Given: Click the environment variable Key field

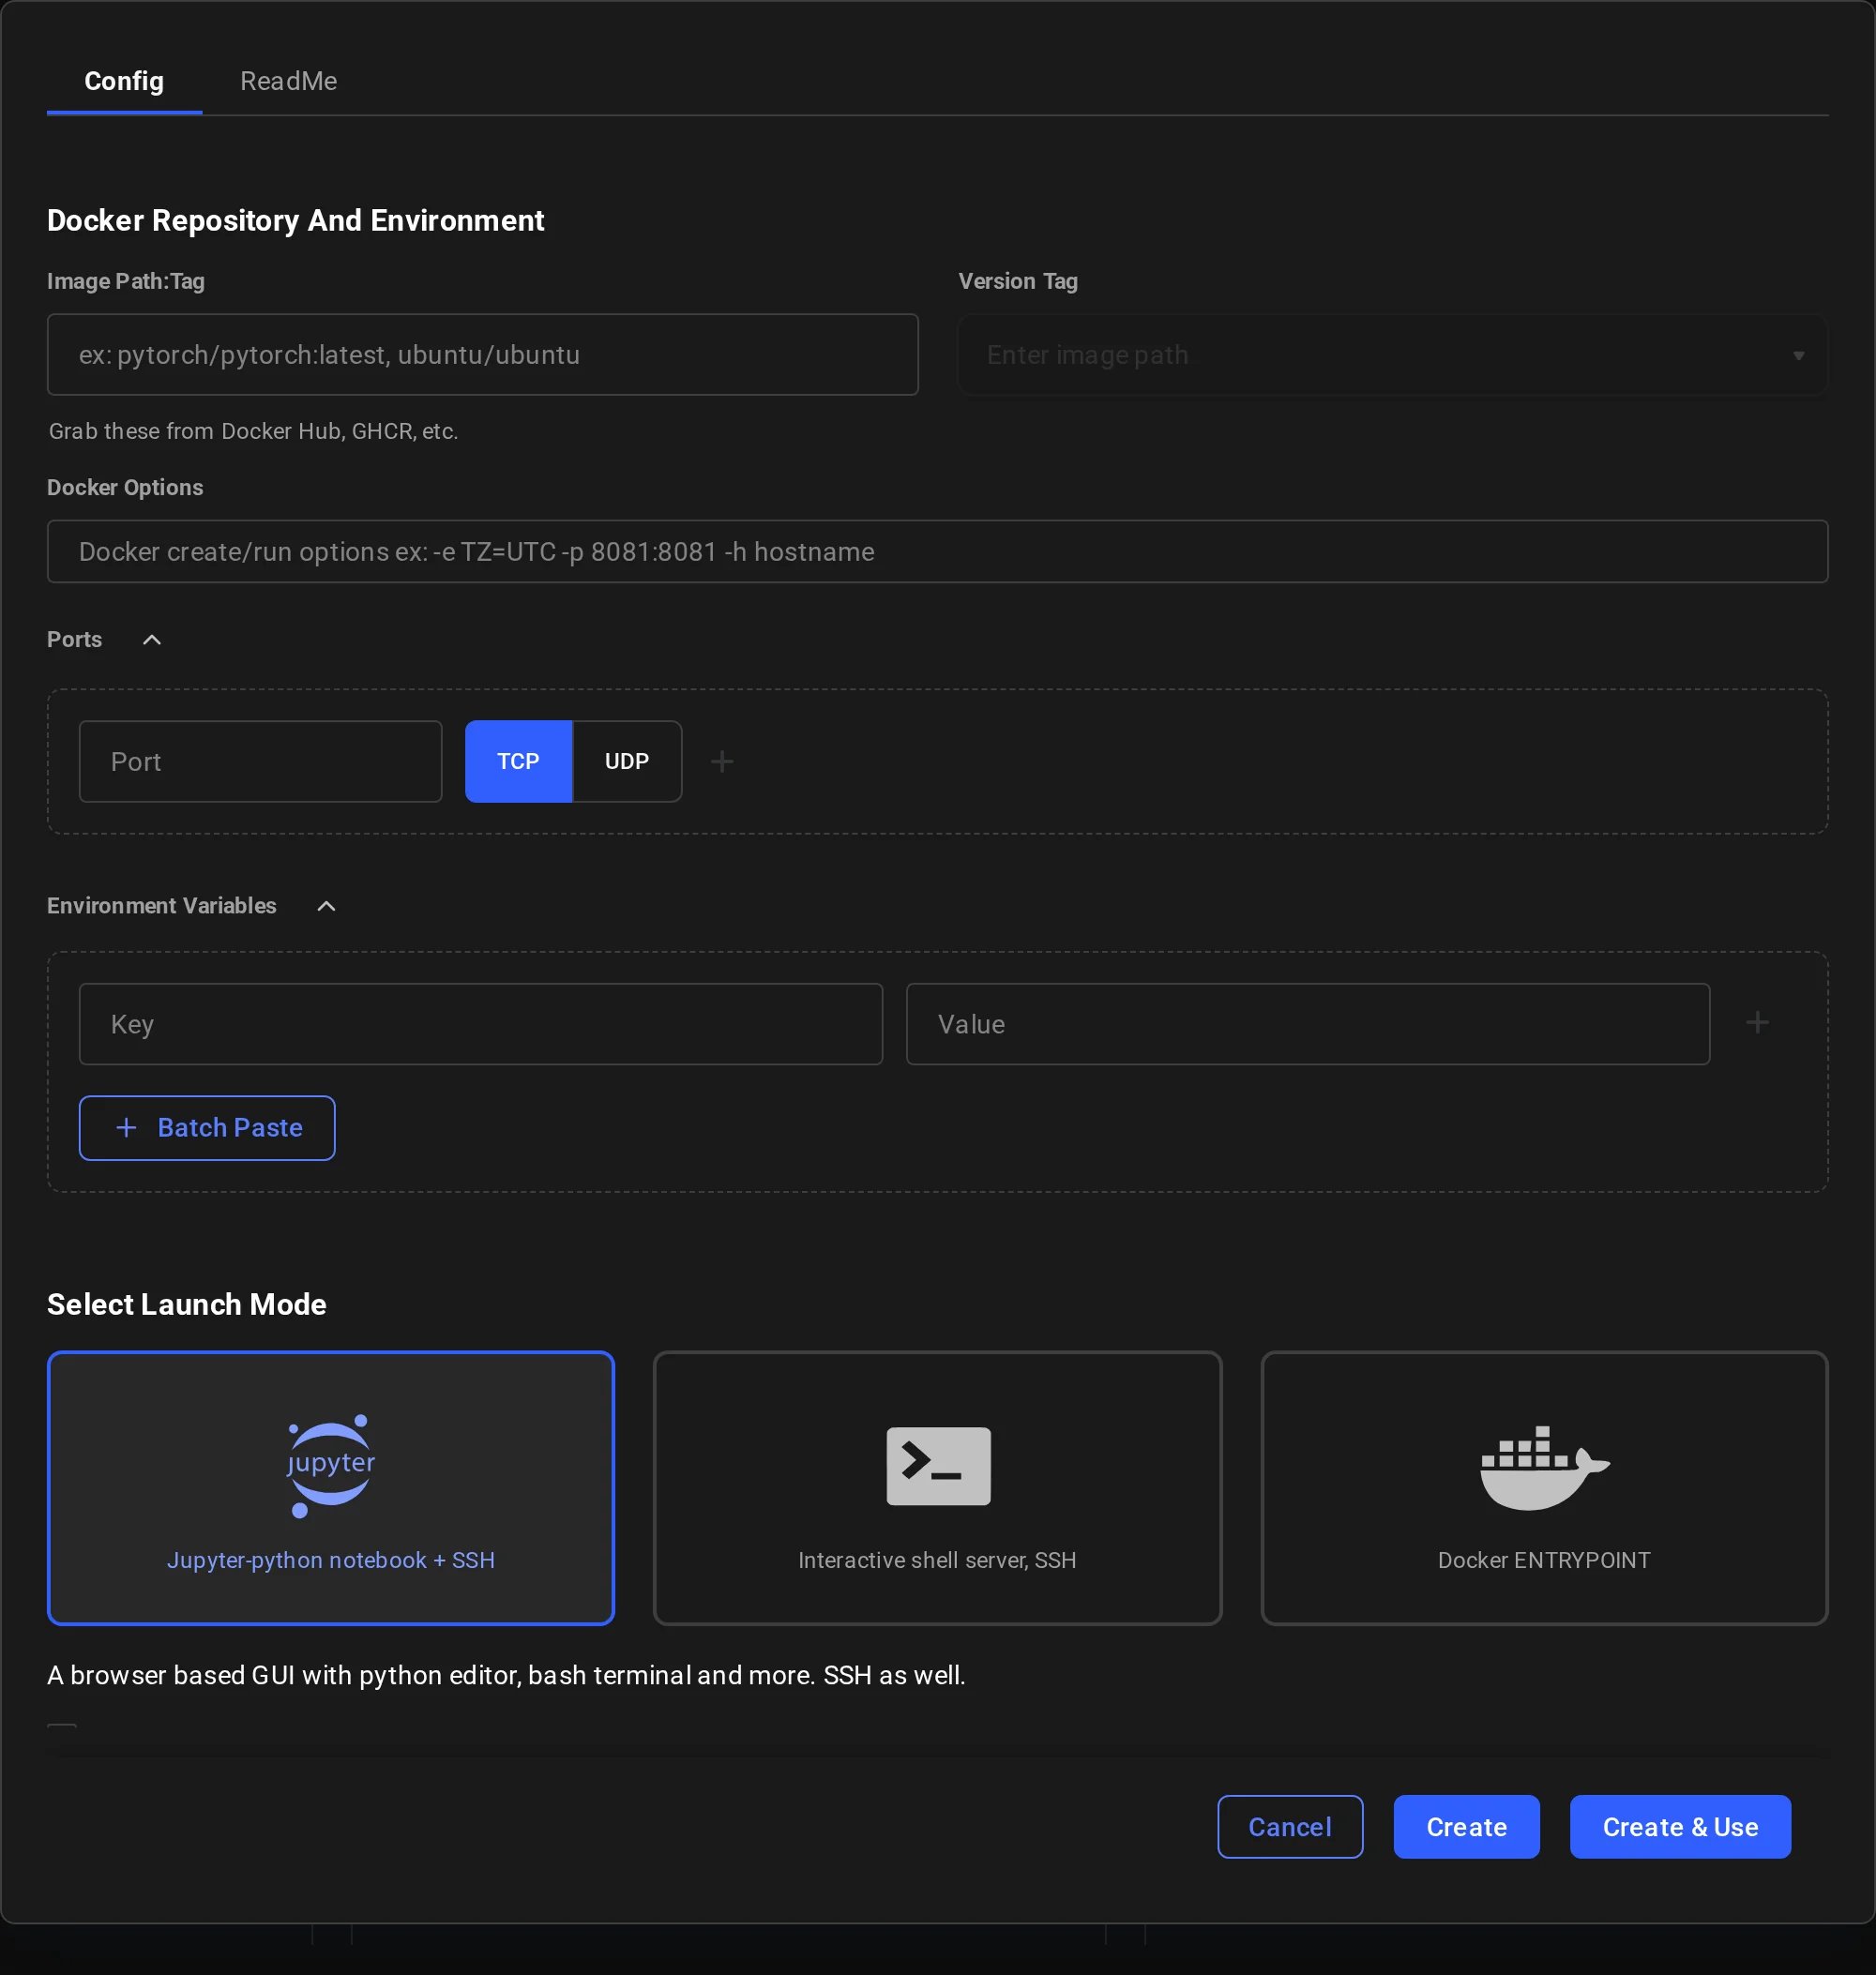Looking at the screenshot, I should [x=480, y=1024].
